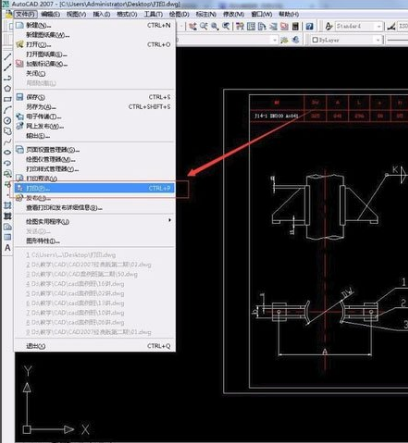Expand the layer list dropdown arrow
This screenshot has height=443, width=408.
[x=275, y=40]
